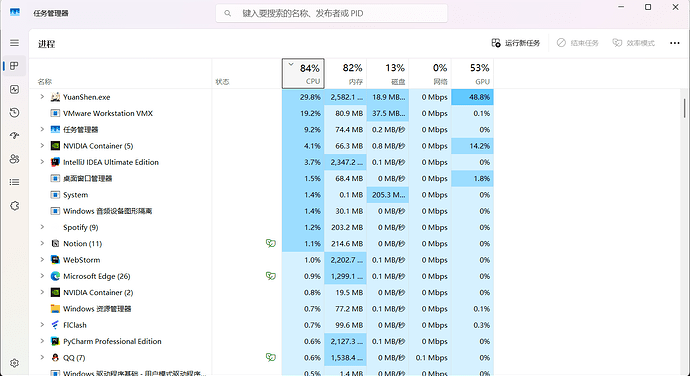
Task: Select the System process row
Action: click(x=261, y=195)
